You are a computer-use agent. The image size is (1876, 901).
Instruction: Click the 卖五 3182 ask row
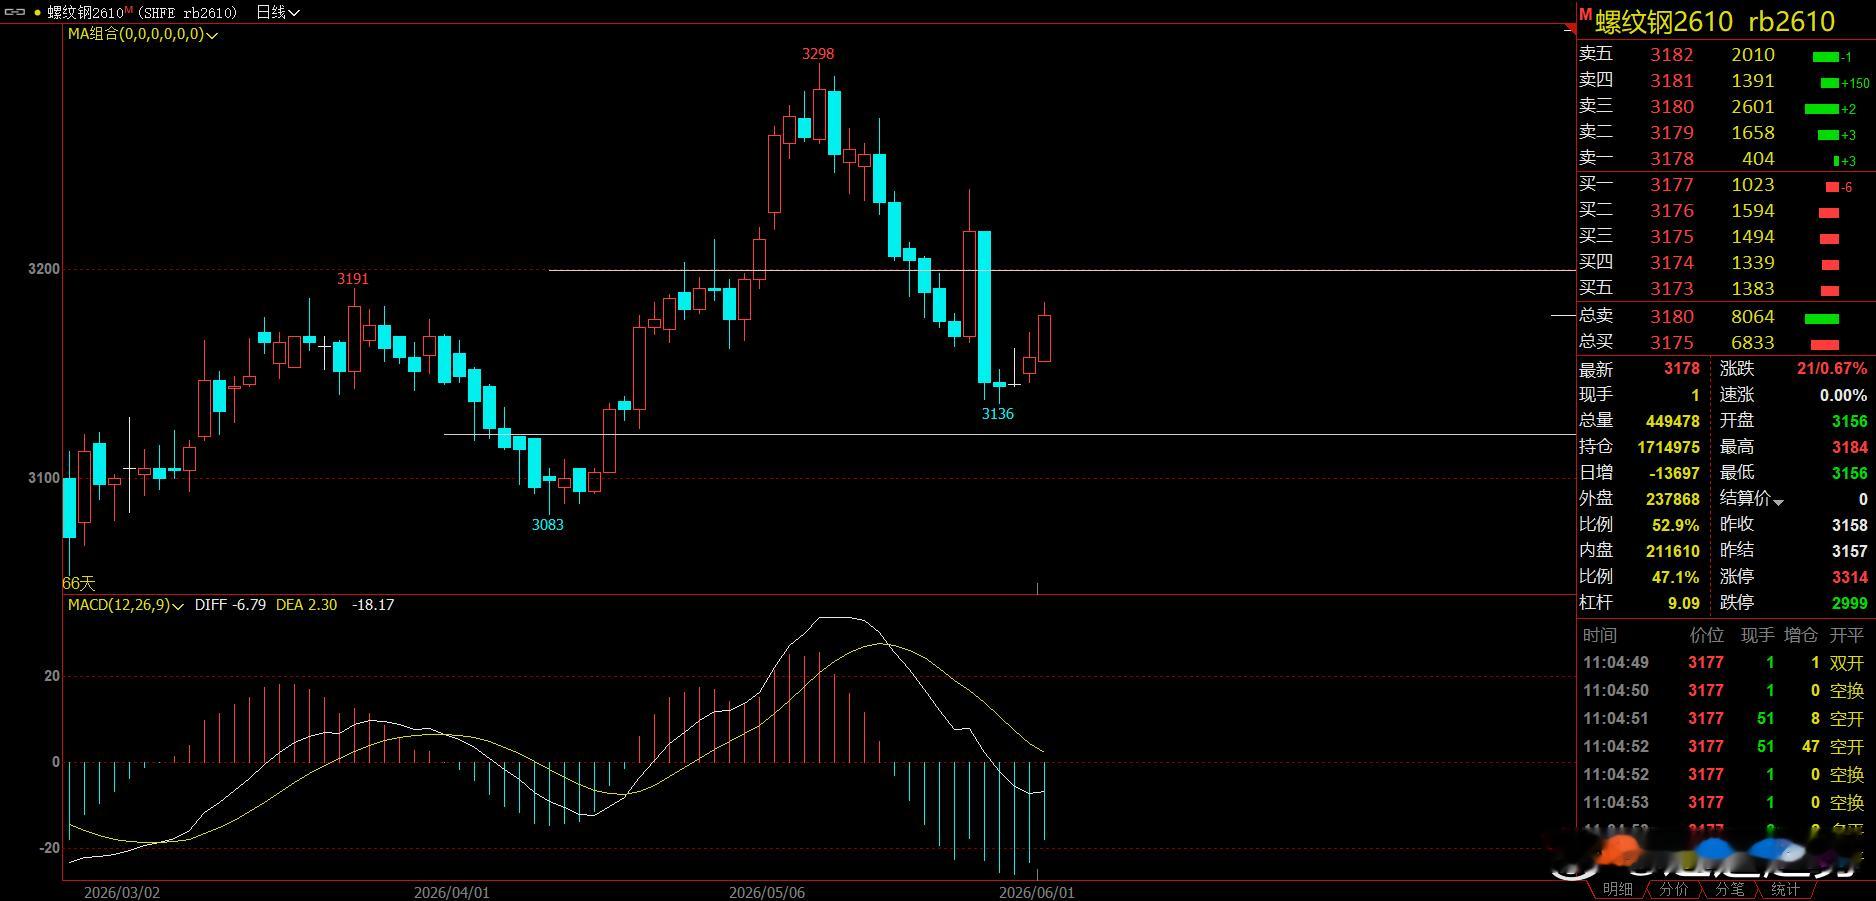point(1725,55)
